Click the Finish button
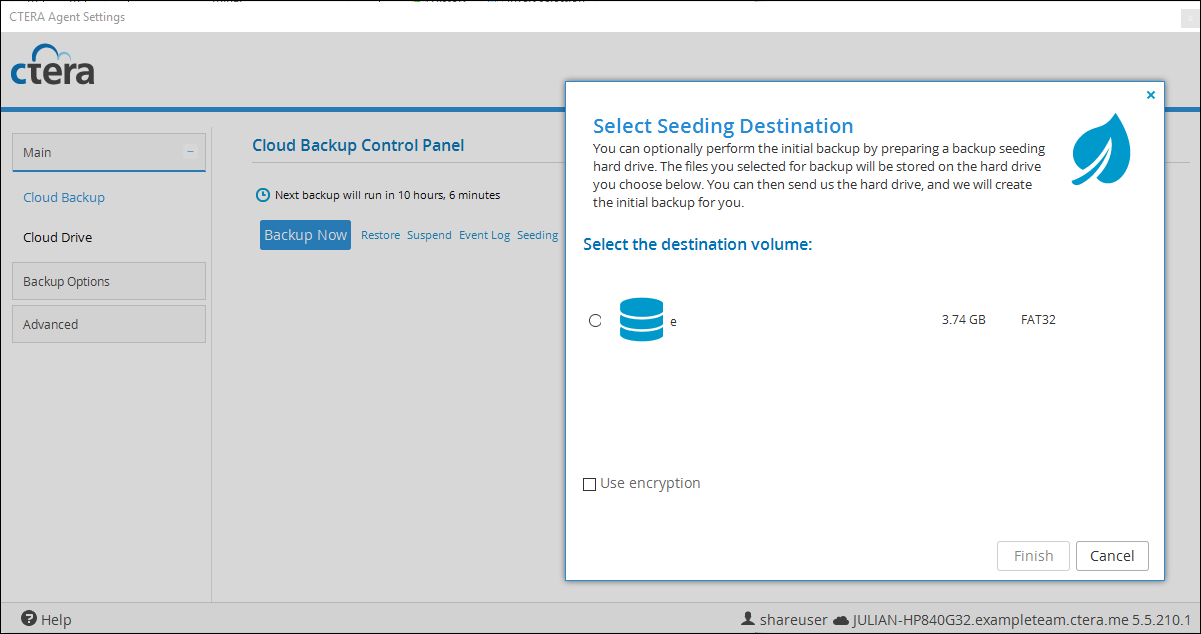 pyautogui.click(x=1033, y=556)
